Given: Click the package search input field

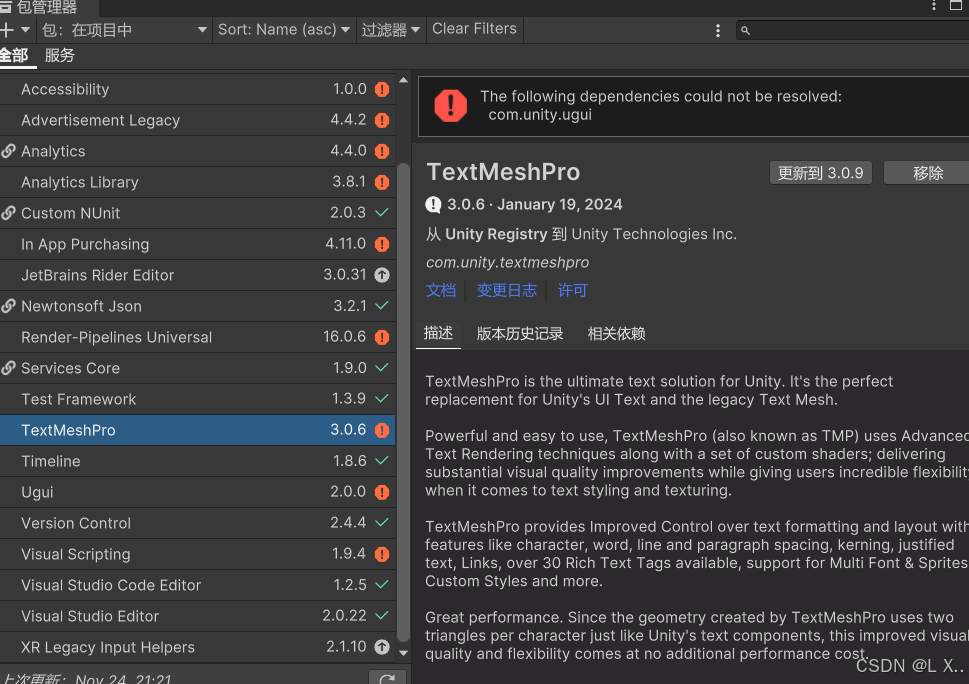Looking at the screenshot, I should pyautogui.click(x=853, y=30).
